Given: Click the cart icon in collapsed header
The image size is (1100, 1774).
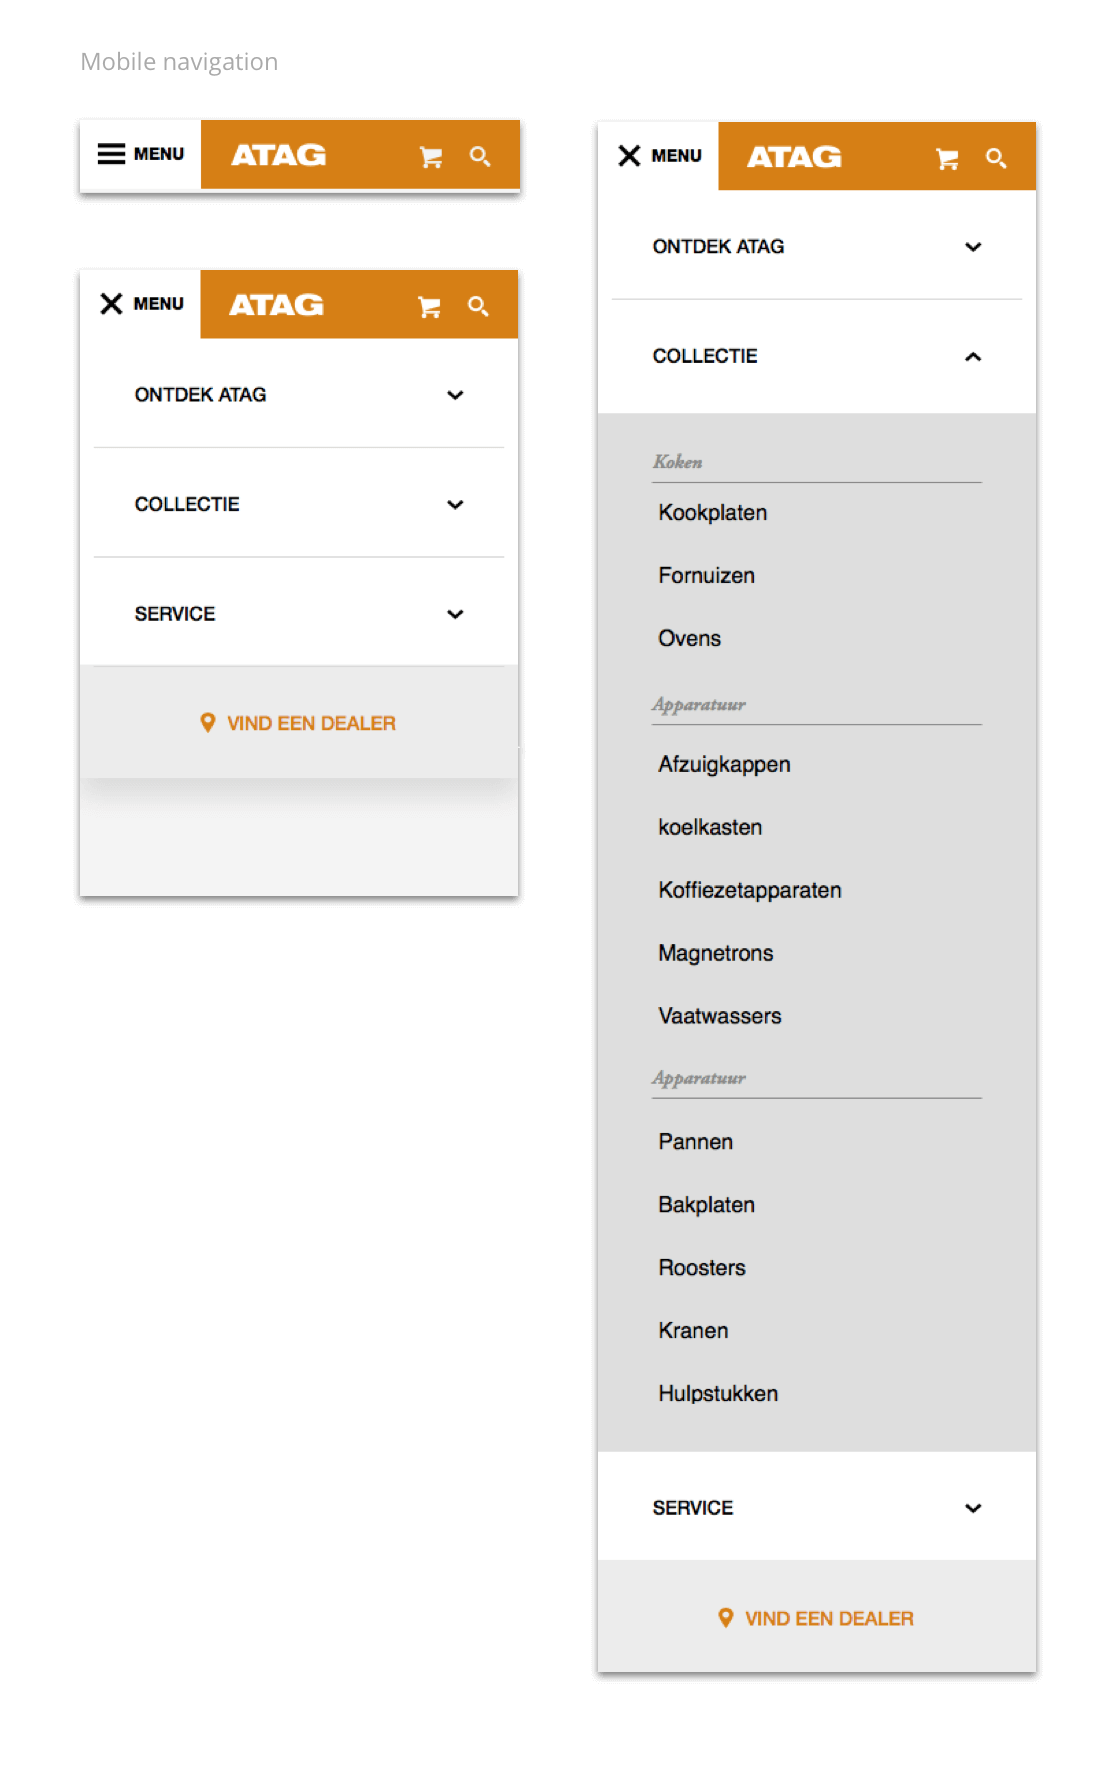Looking at the screenshot, I should pos(431,157).
